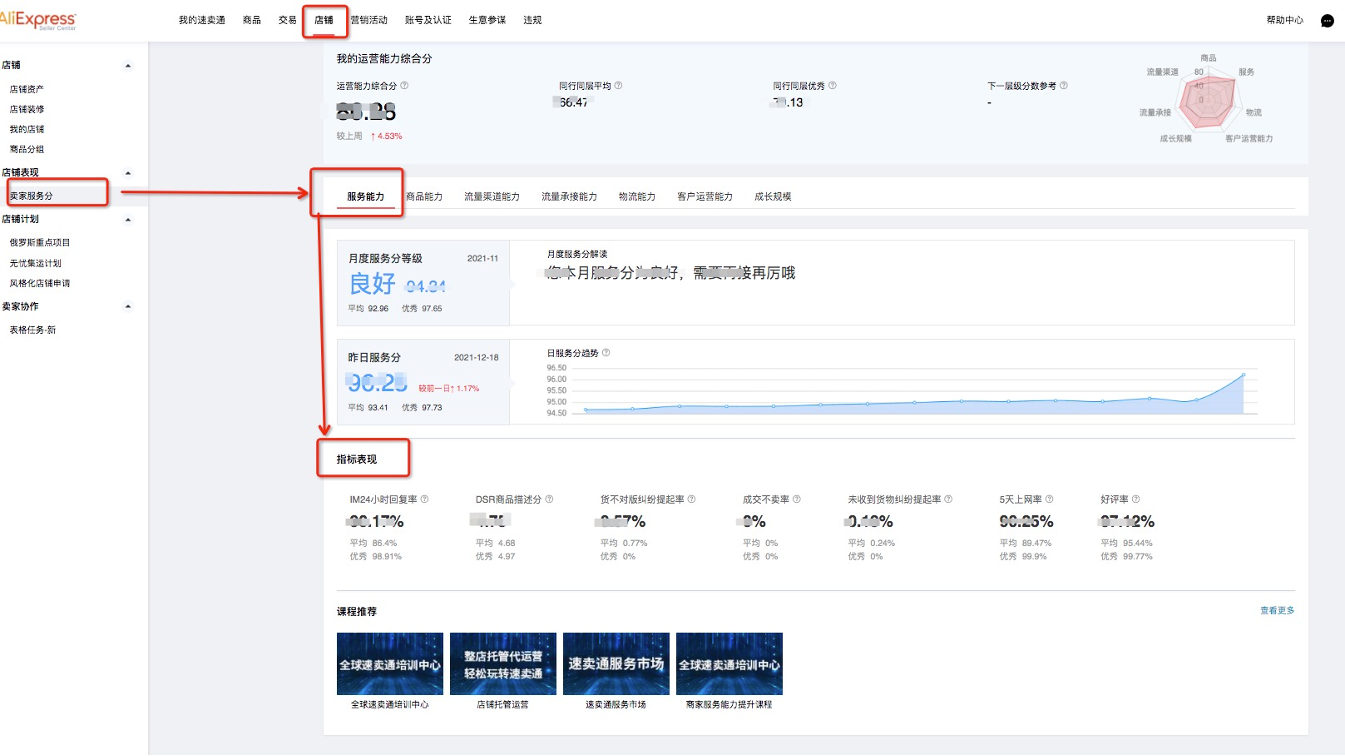Open the chat bubble icon top right
Image resolution: width=1345 pixels, height=756 pixels.
1327,20
